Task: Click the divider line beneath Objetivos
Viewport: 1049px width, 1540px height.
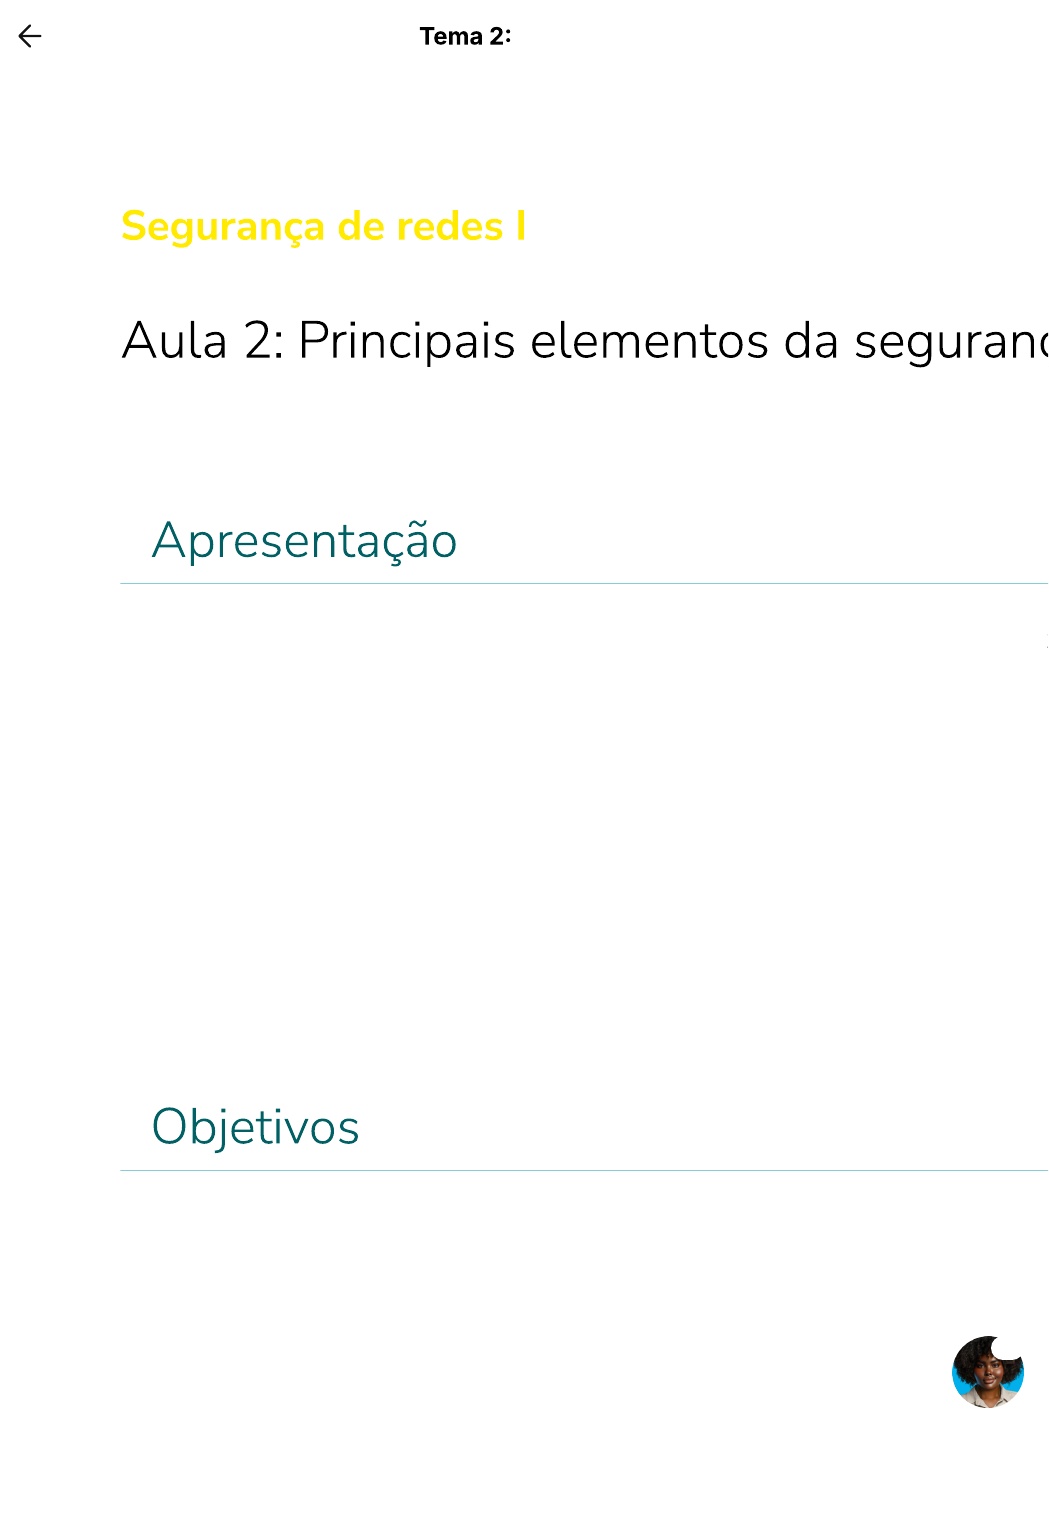Action: (584, 1170)
